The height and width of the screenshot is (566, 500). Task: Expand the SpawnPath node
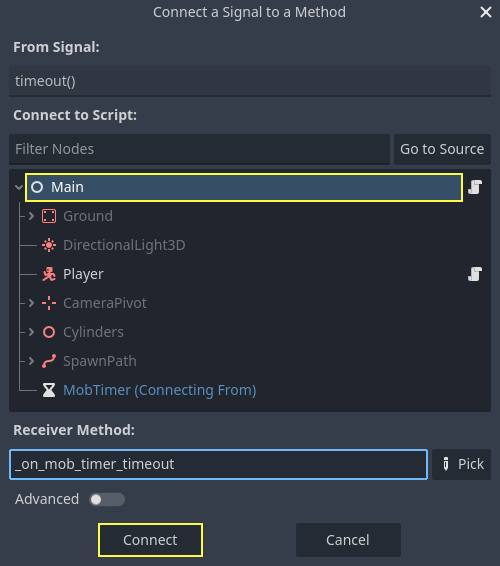pos(31,361)
